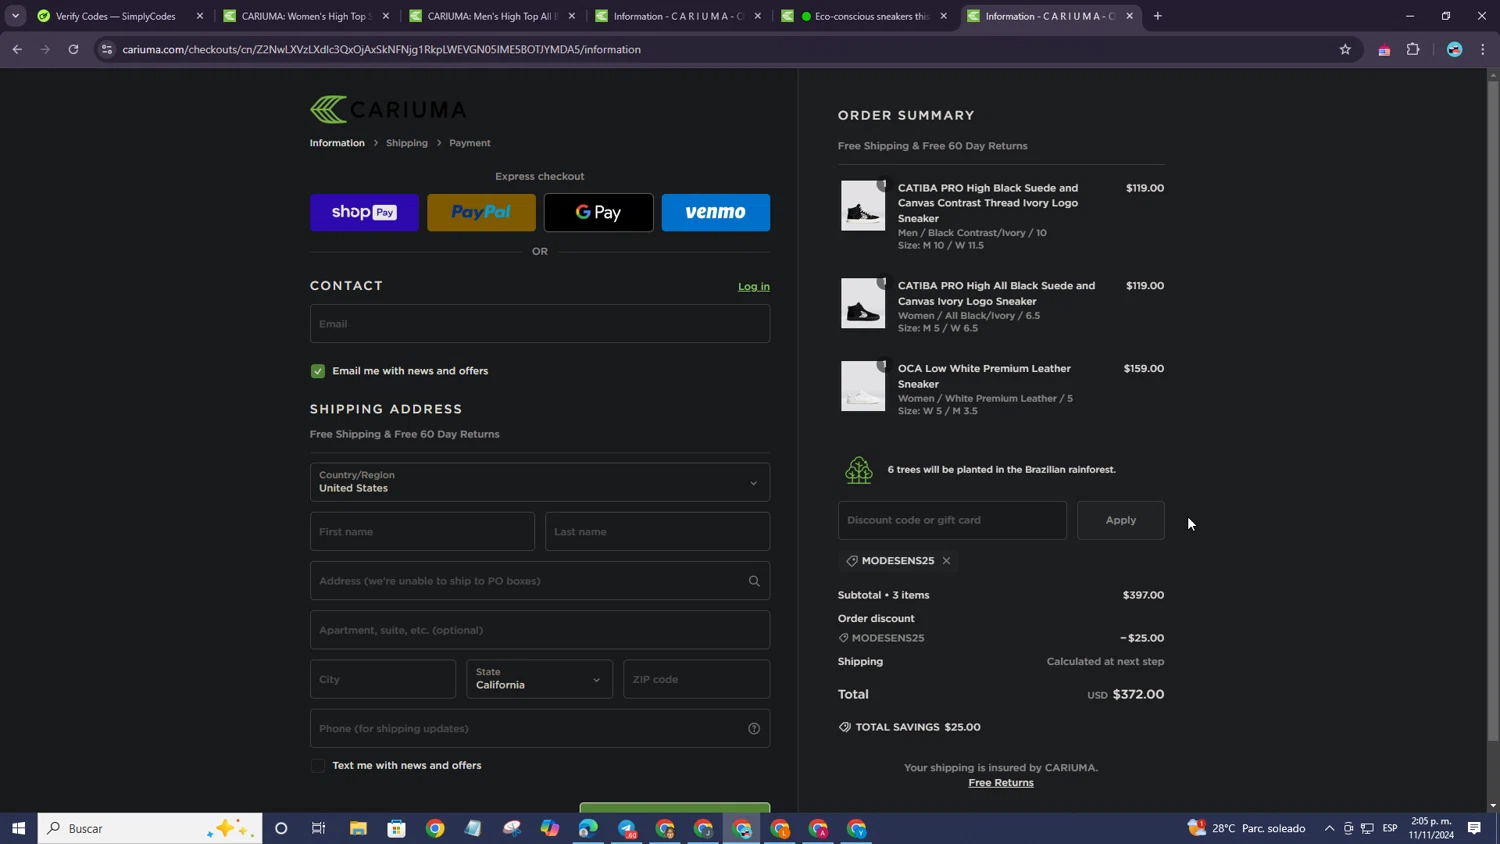
Task: Focus the Email input field
Action: 540,324
